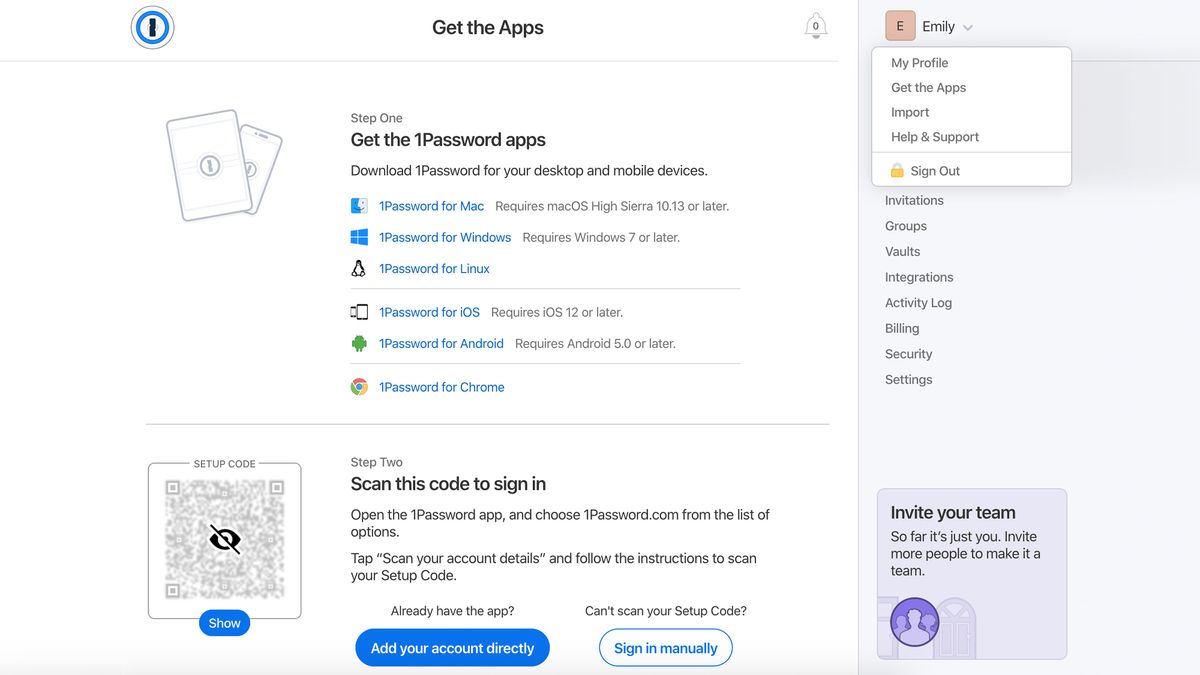Click the iOS device icon

coord(359,311)
